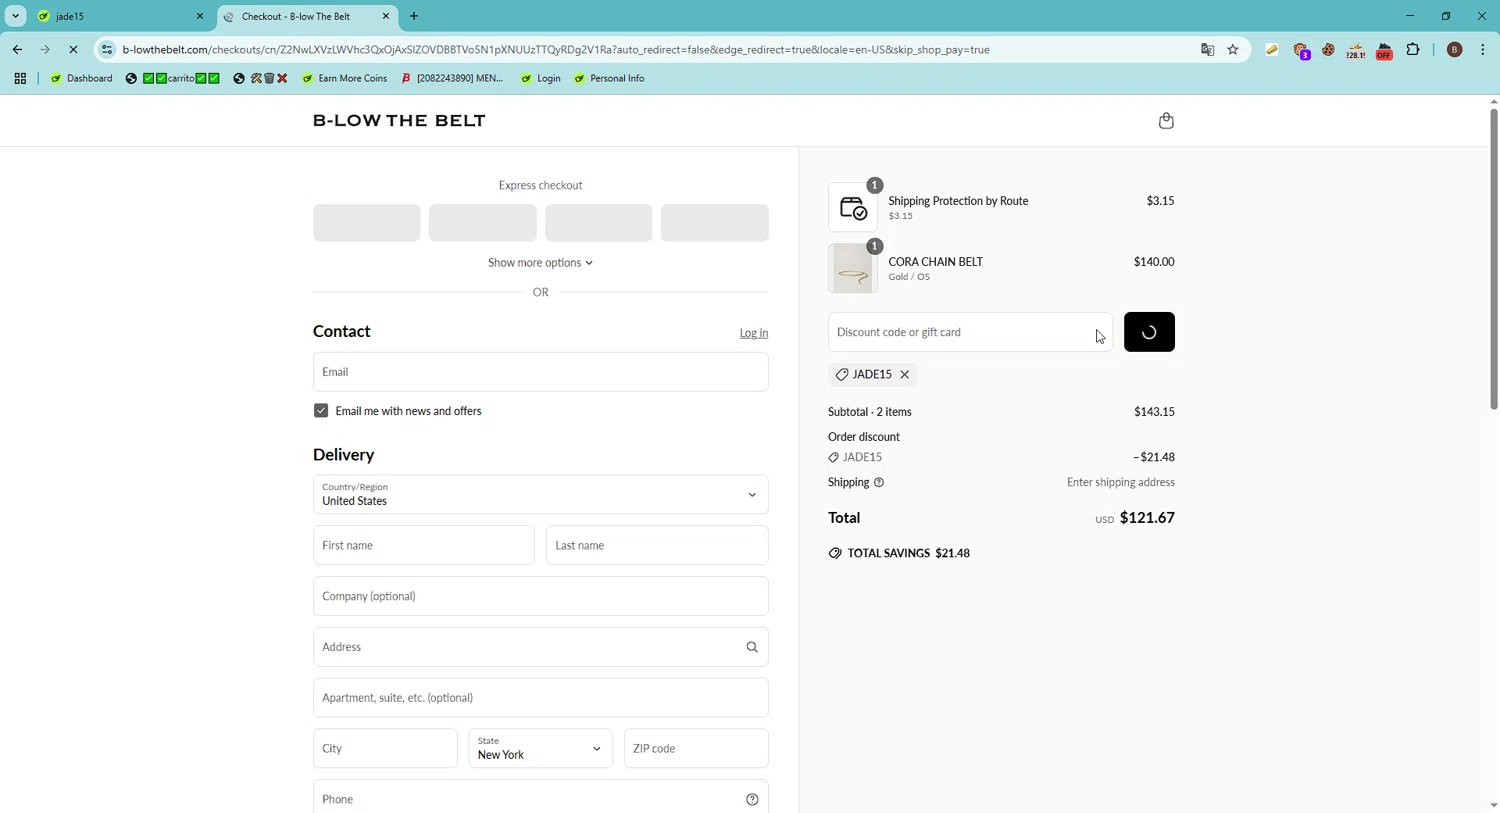Open the gold bar extension

coord(1272,50)
